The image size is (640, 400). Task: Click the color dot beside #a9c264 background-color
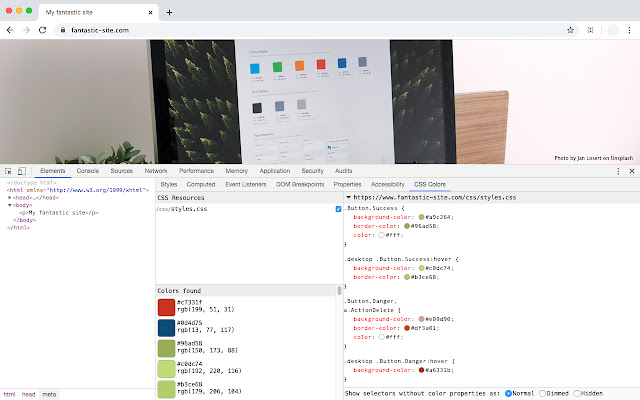pyautogui.click(x=422, y=217)
